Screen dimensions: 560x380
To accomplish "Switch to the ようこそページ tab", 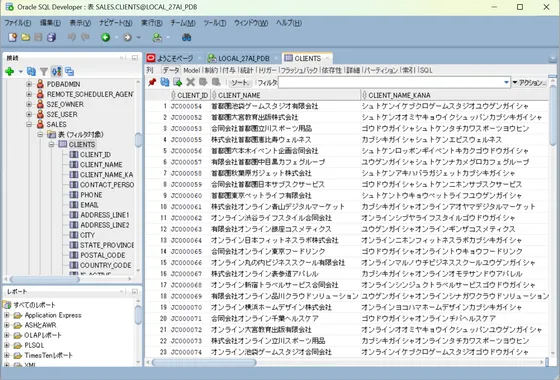I will click(175, 58).
